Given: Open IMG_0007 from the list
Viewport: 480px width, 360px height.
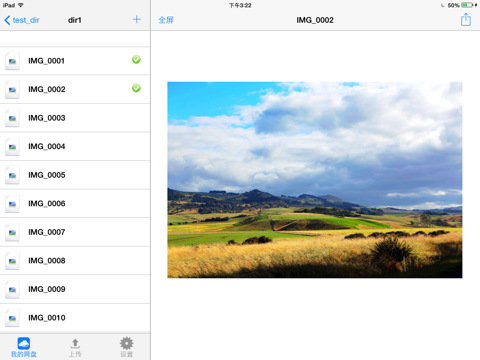Looking at the screenshot, I should tap(75, 232).
